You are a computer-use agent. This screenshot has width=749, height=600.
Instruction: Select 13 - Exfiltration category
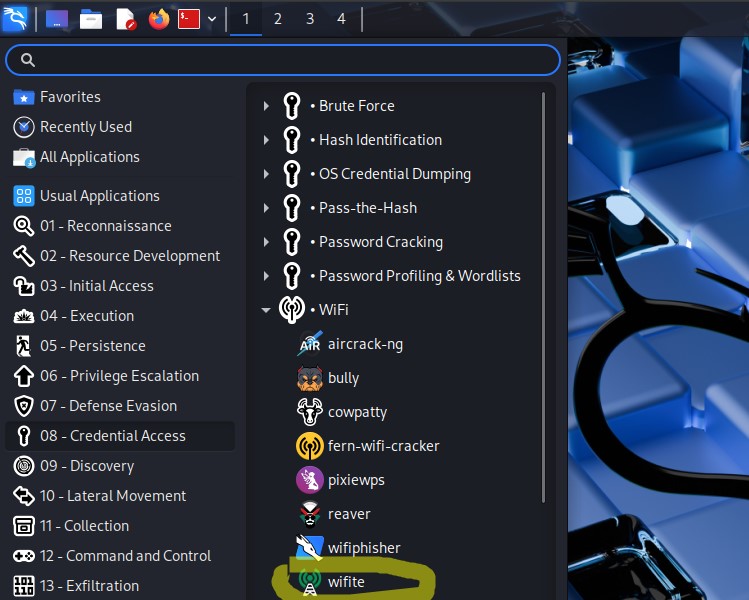click(119, 586)
